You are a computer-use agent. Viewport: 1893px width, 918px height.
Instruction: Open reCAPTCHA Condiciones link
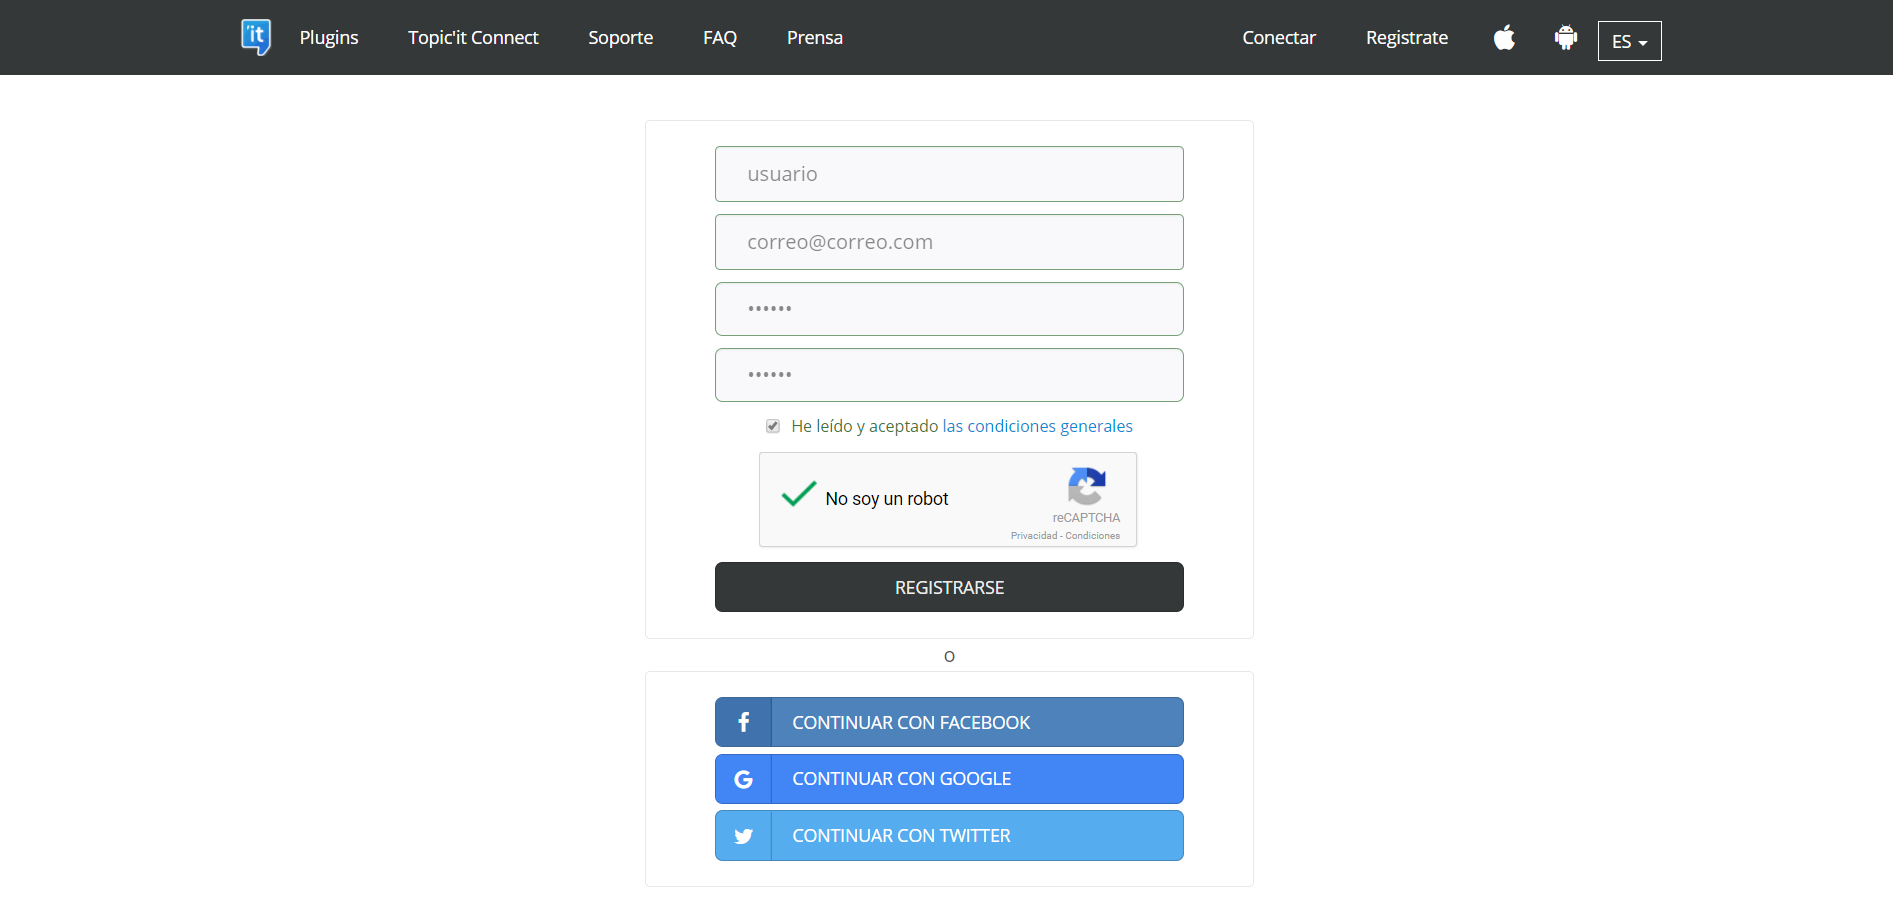(1093, 536)
